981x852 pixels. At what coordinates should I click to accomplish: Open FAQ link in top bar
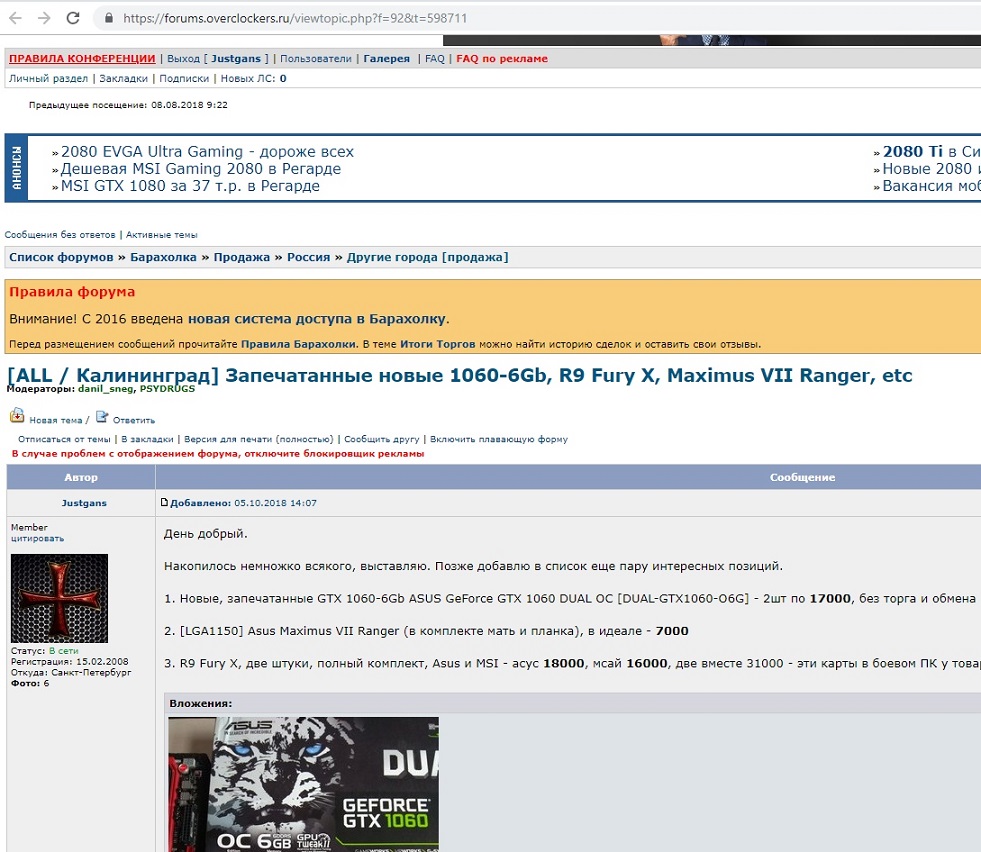tap(435, 58)
